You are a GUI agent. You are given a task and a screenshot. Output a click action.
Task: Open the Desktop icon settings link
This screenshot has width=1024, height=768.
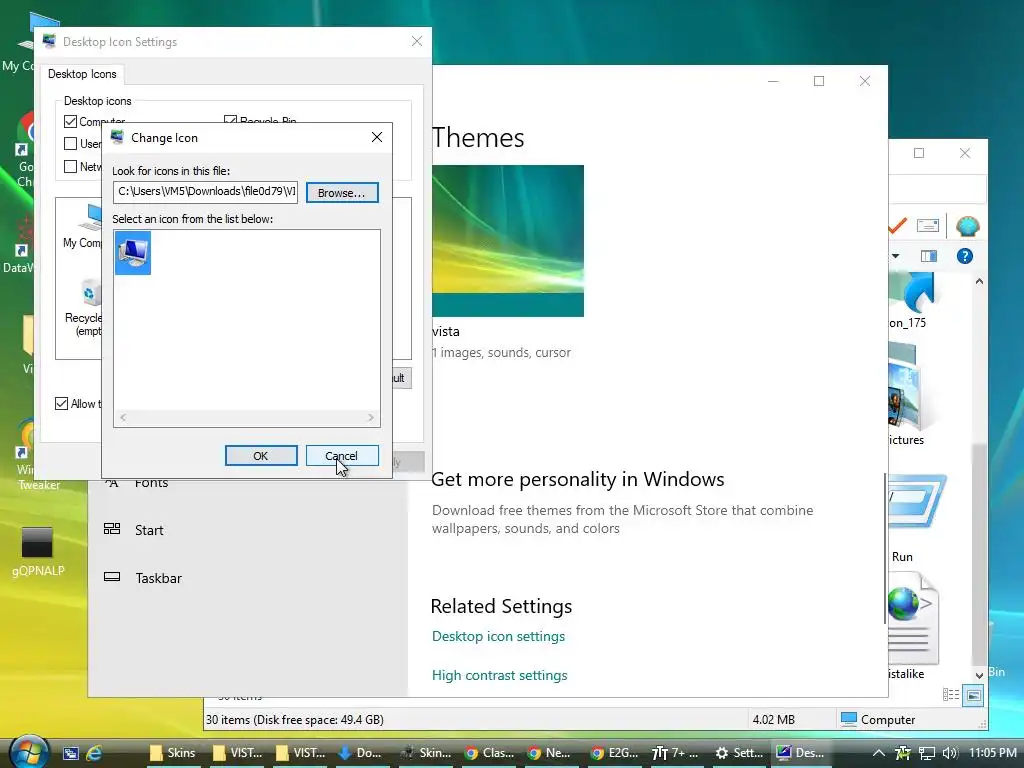tap(498, 636)
